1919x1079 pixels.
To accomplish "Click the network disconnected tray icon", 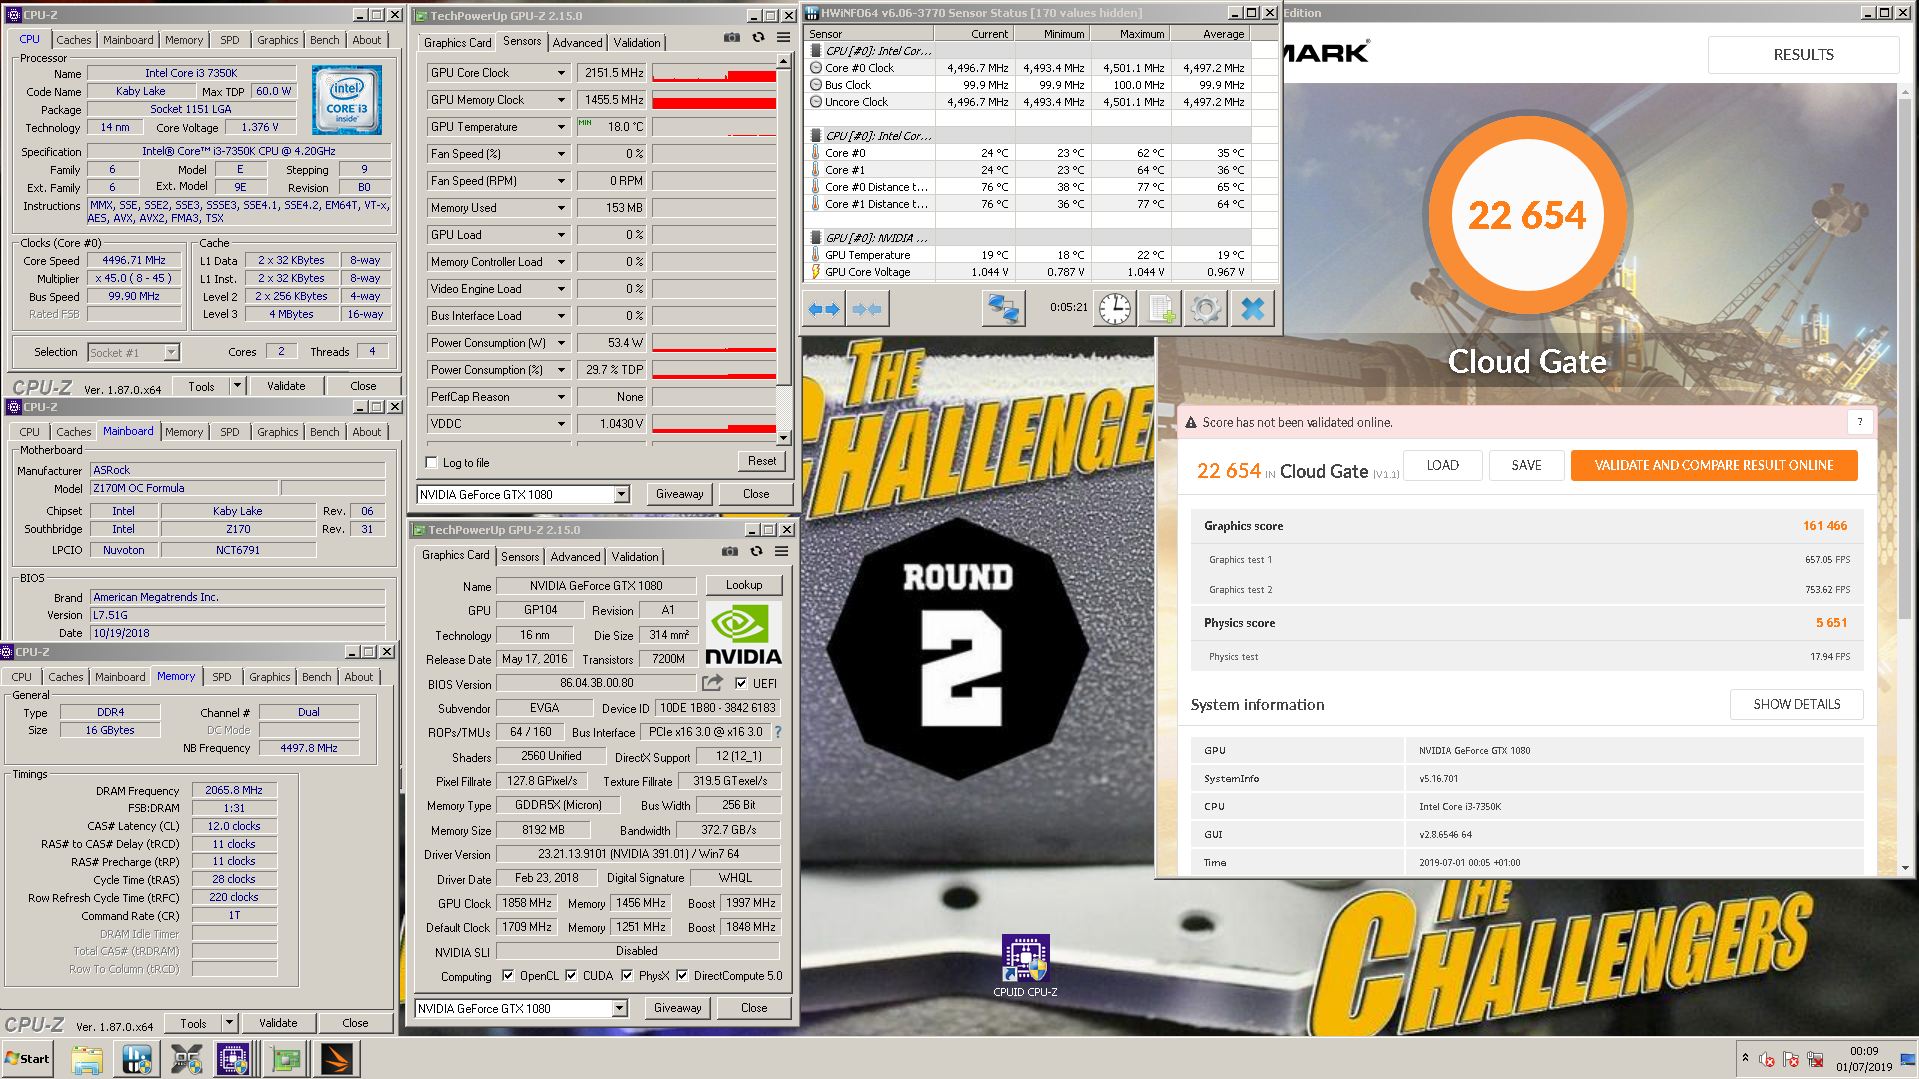I will [1814, 1059].
